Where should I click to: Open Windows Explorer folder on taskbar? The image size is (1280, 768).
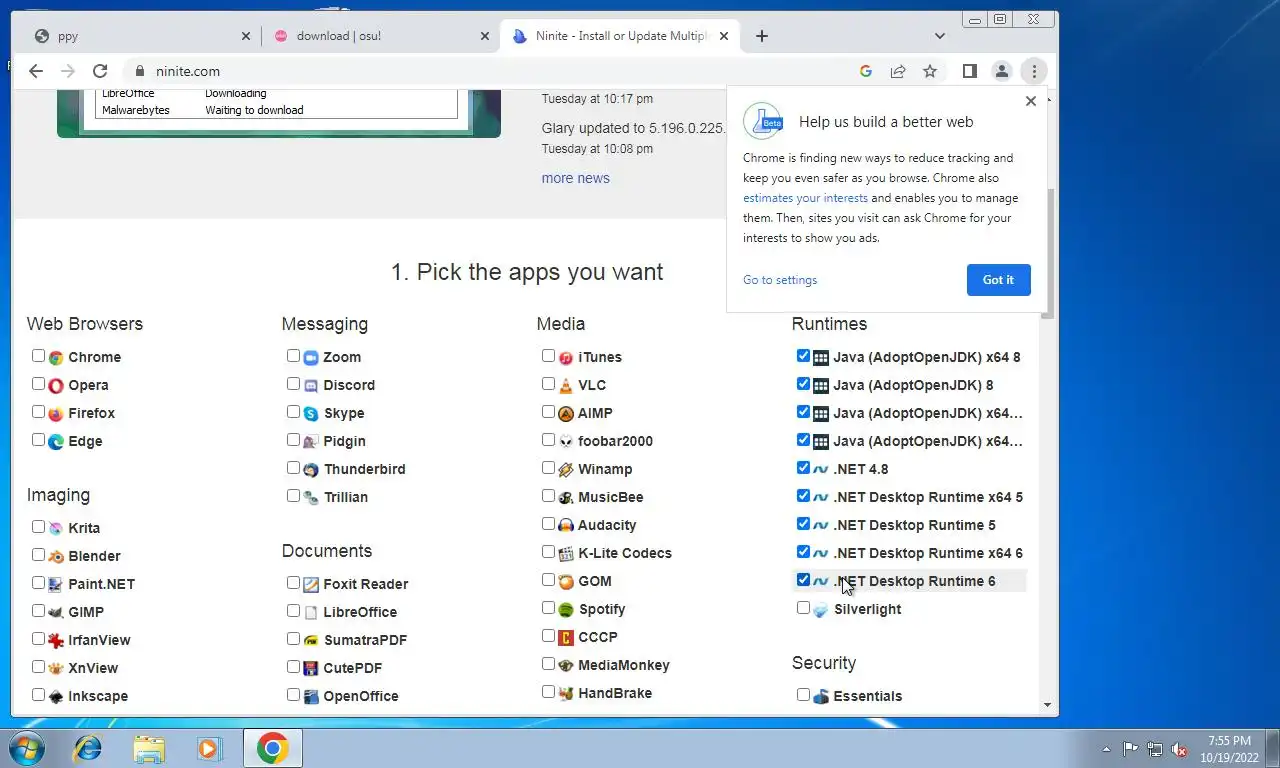point(149,748)
